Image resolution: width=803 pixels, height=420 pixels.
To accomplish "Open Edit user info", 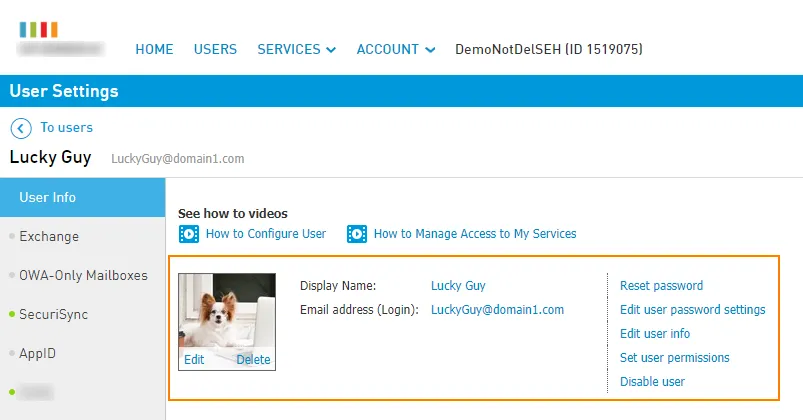I will tap(654, 333).
